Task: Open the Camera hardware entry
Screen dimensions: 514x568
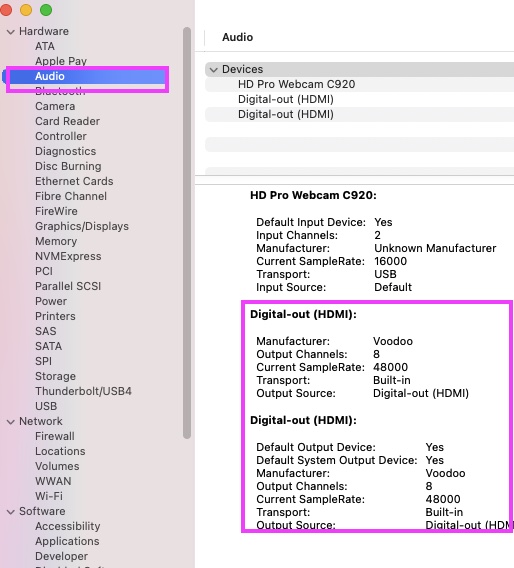Action: pyautogui.click(x=55, y=106)
